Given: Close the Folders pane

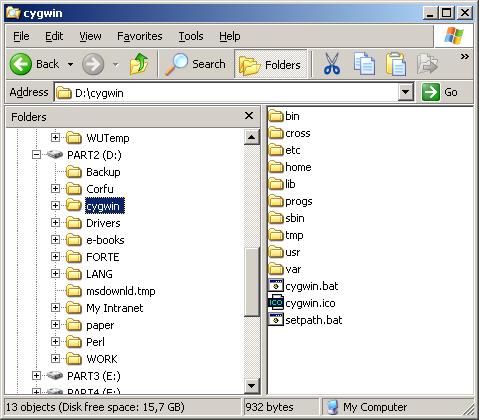Looking at the screenshot, I should tap(249, 116).
